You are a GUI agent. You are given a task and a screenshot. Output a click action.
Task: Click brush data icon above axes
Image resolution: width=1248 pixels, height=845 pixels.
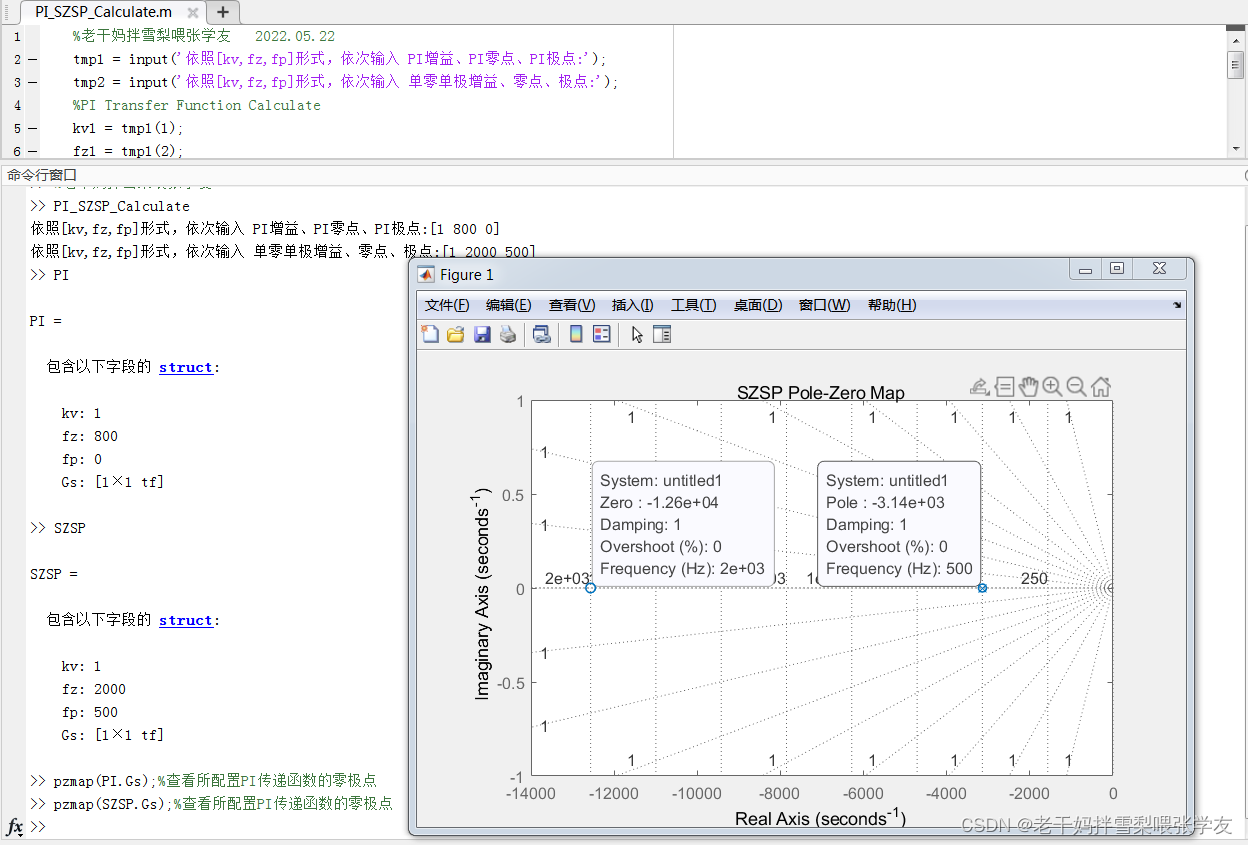point(980,387)
